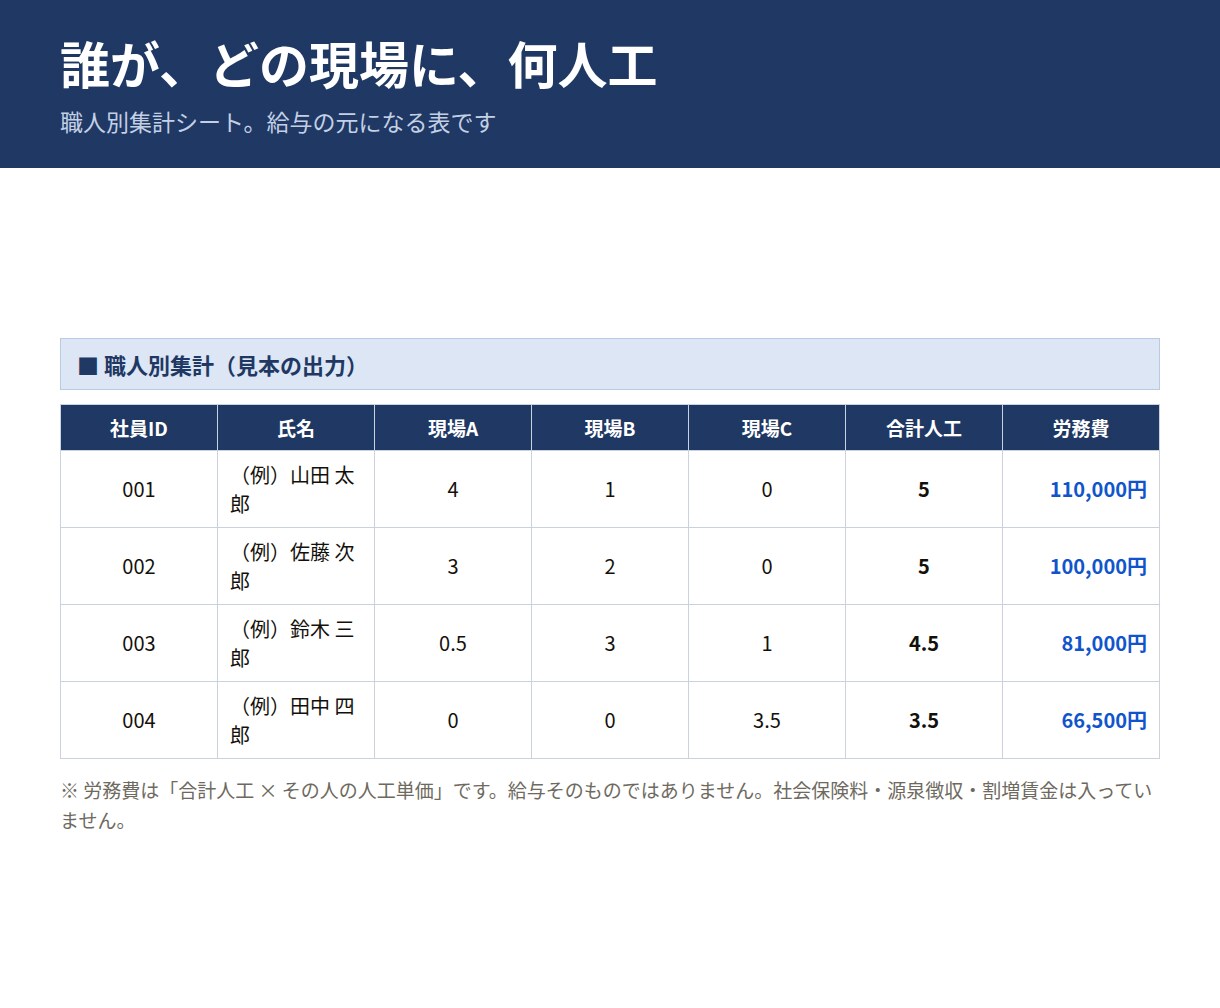This screenshot has width=1220, height=1008.
Task: Select employee ID 004 cell
Action: click(139, 721)
